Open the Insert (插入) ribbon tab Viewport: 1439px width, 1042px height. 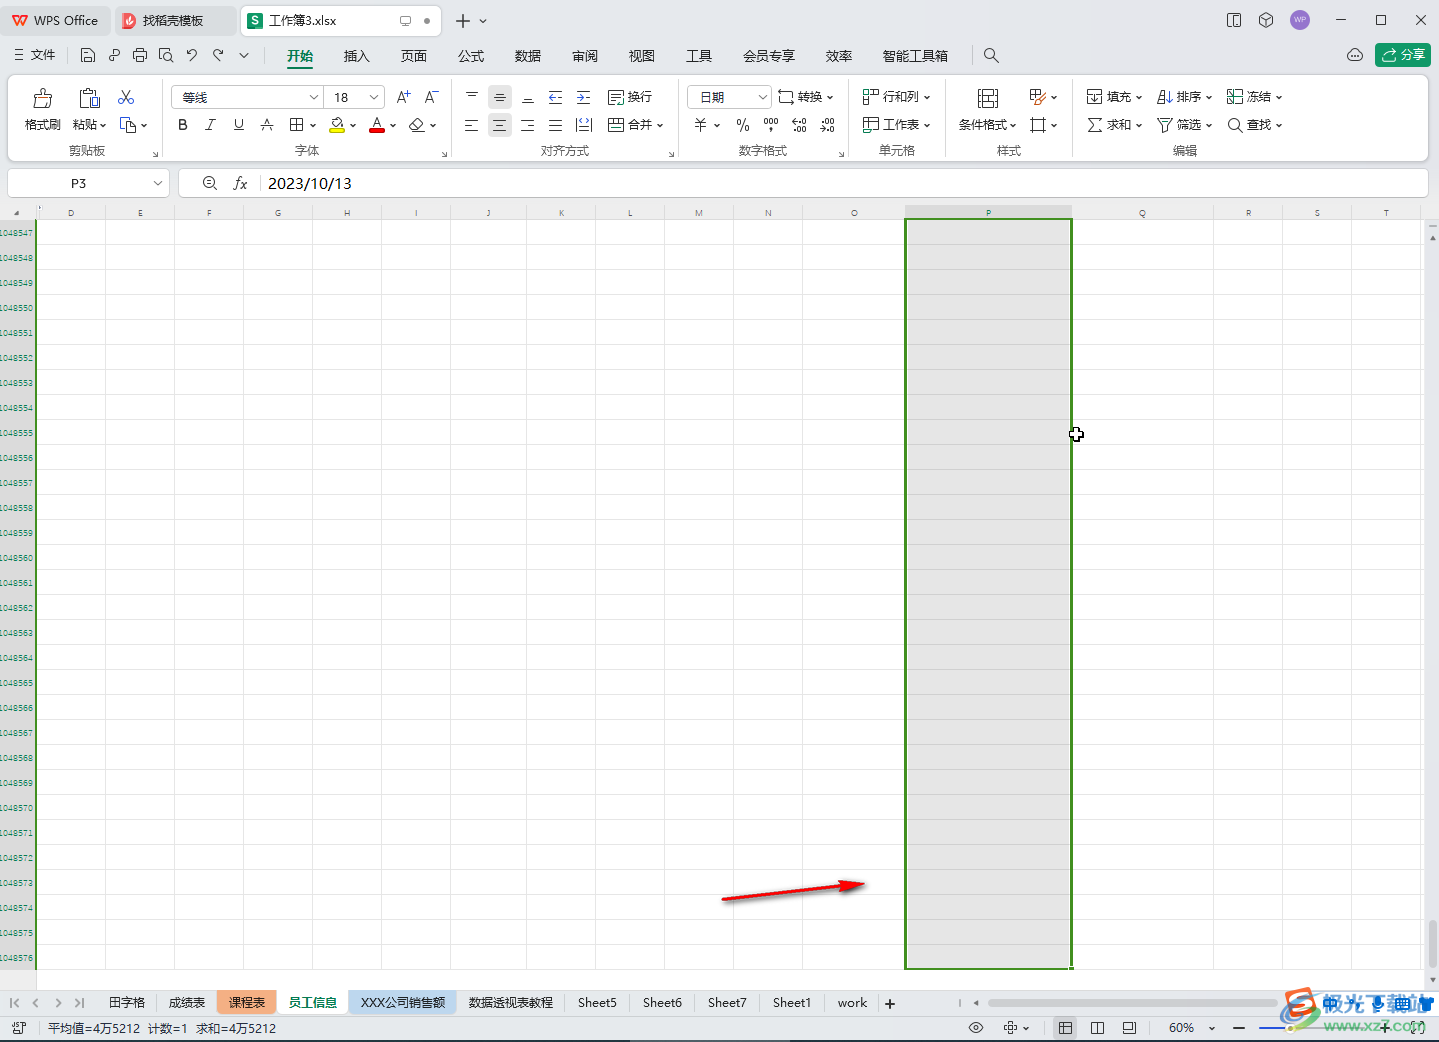(356, 56)
